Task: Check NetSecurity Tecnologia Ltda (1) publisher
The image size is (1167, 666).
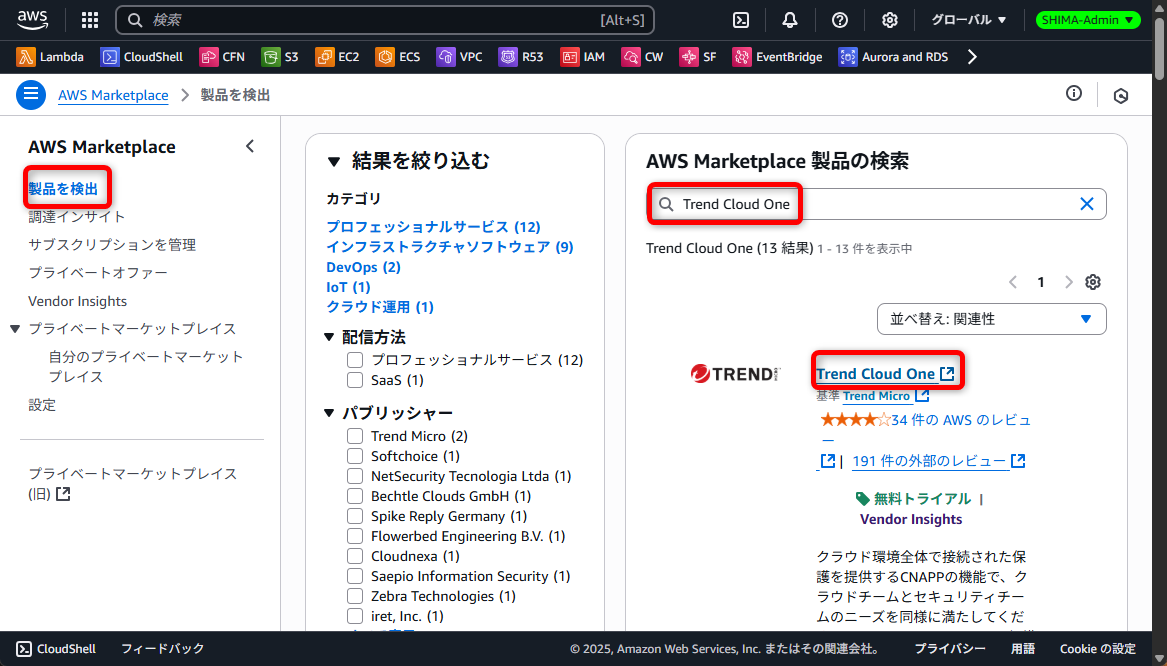Action: pyautogui.click(x=355, y=476)
